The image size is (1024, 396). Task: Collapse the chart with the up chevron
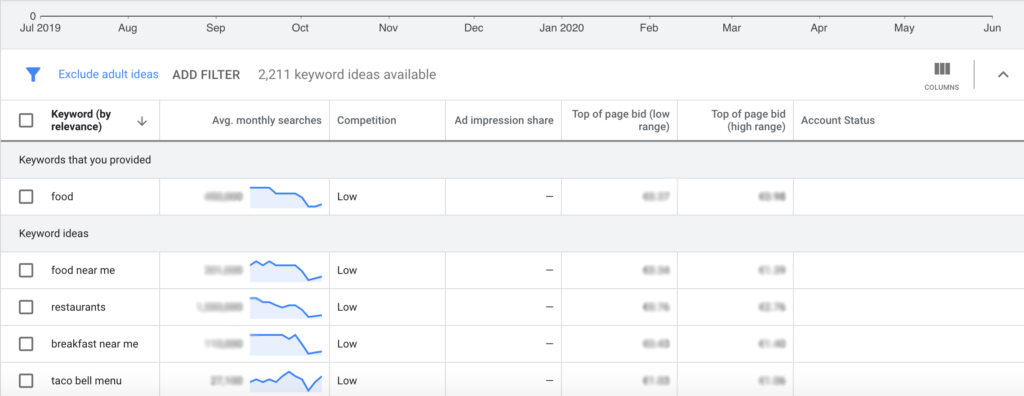1003,74
